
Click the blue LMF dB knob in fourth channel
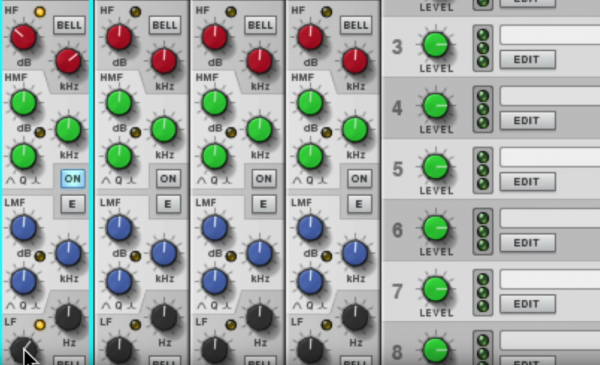pyautogui.click(x=311, y=228)
